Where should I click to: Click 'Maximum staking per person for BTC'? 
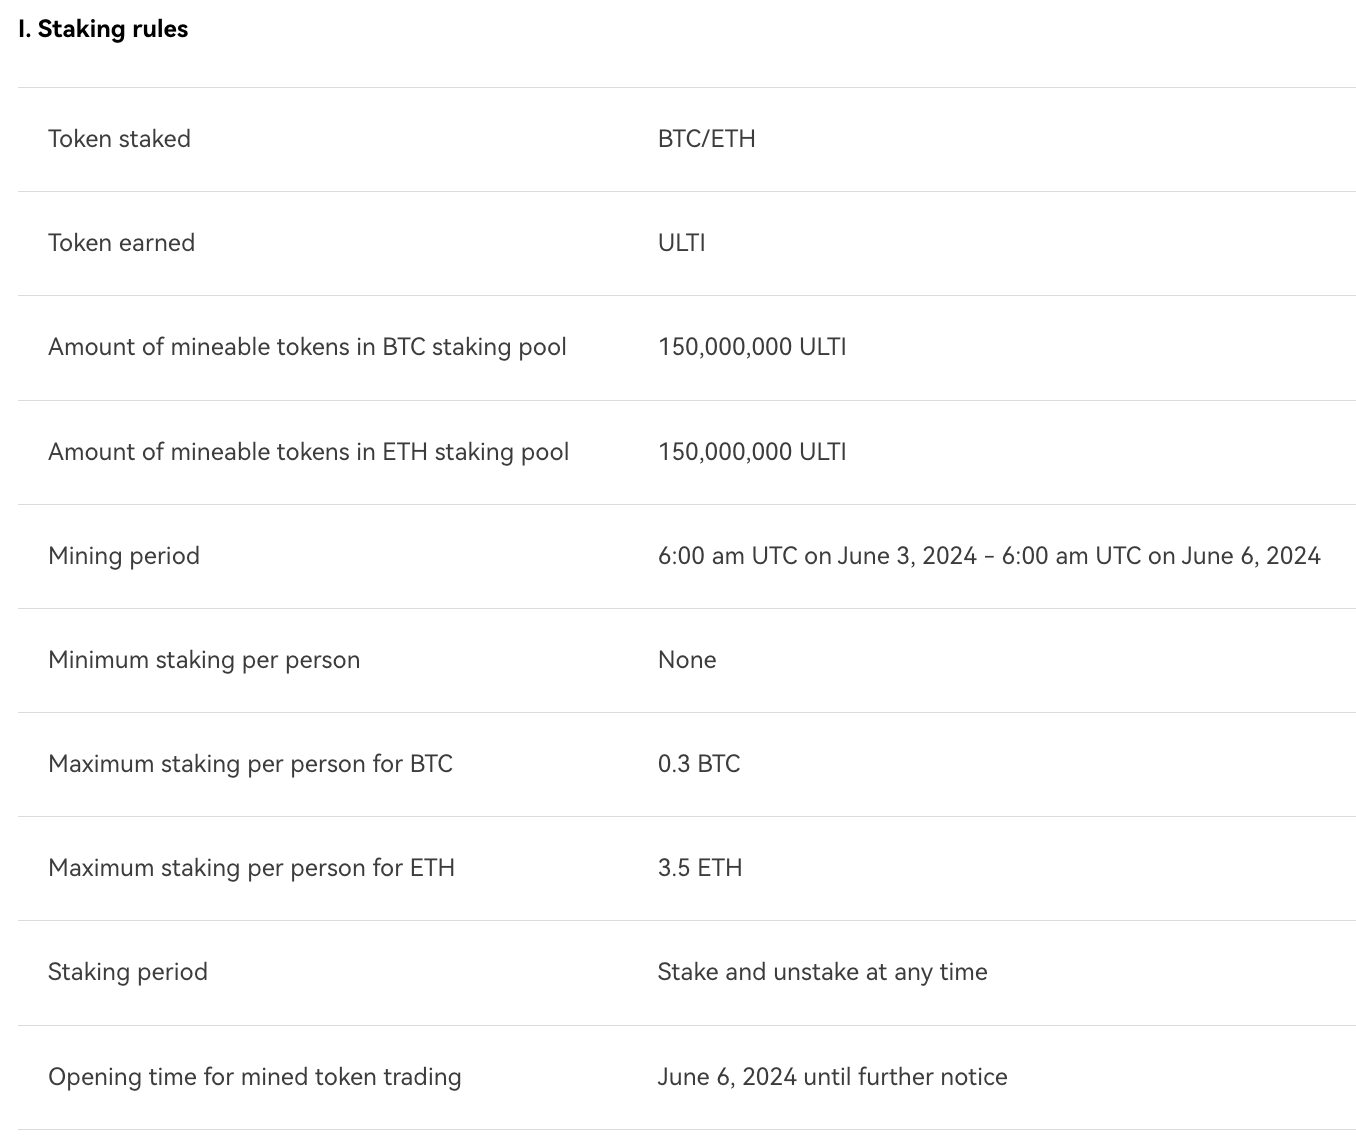pos(250,764)
